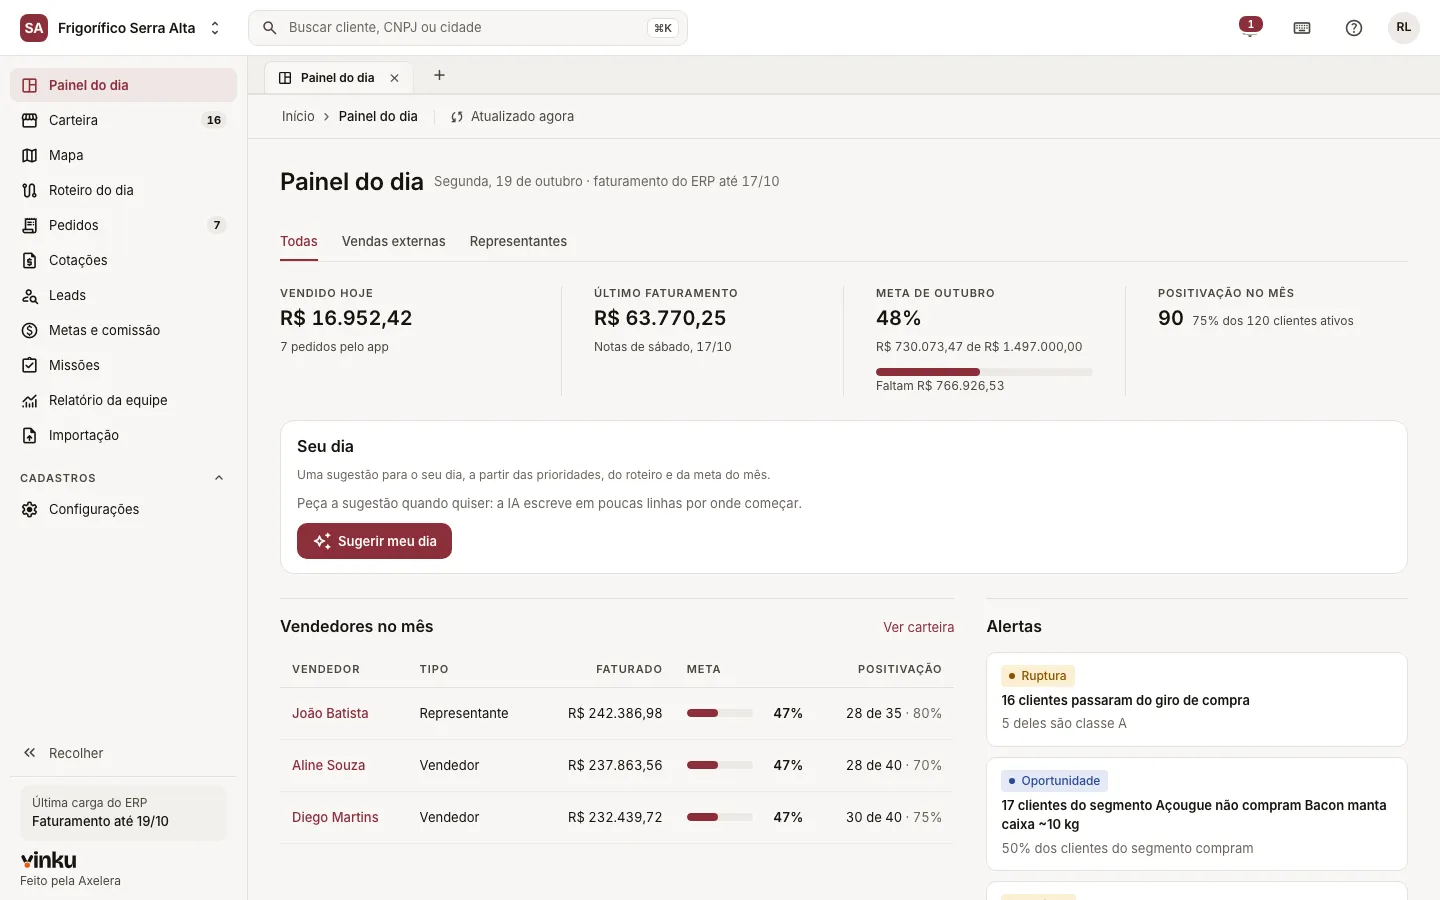Click the R$ 63.770,25 último faturamento value

(660, 318)
